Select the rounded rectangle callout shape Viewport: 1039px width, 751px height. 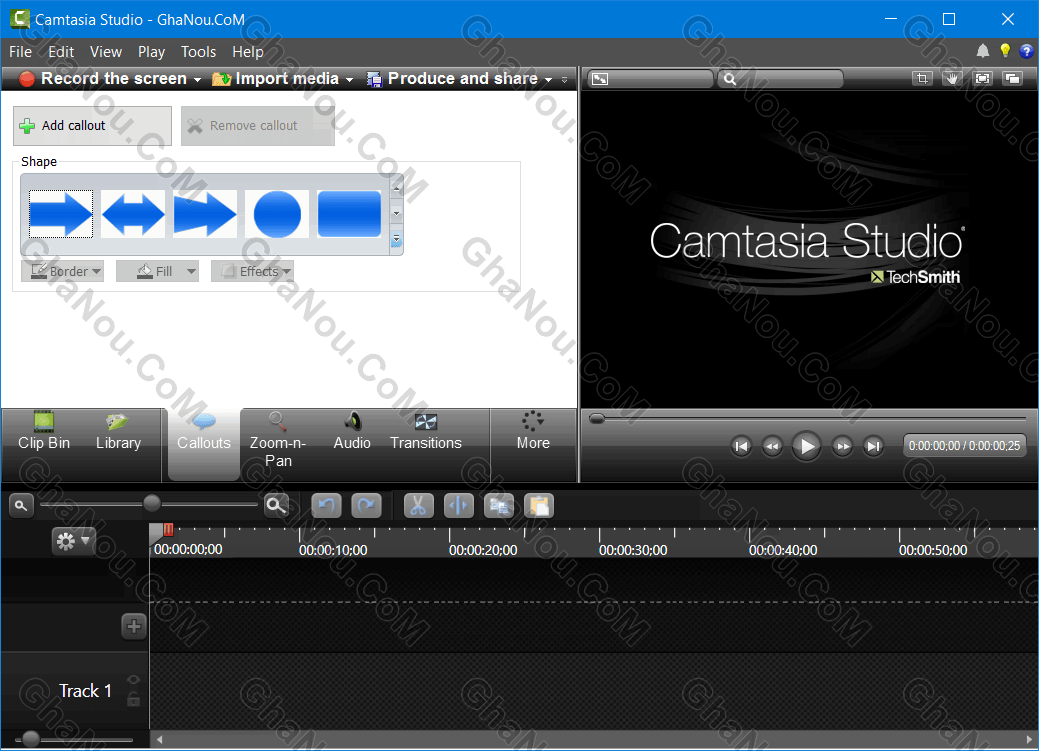coord(349,214)
